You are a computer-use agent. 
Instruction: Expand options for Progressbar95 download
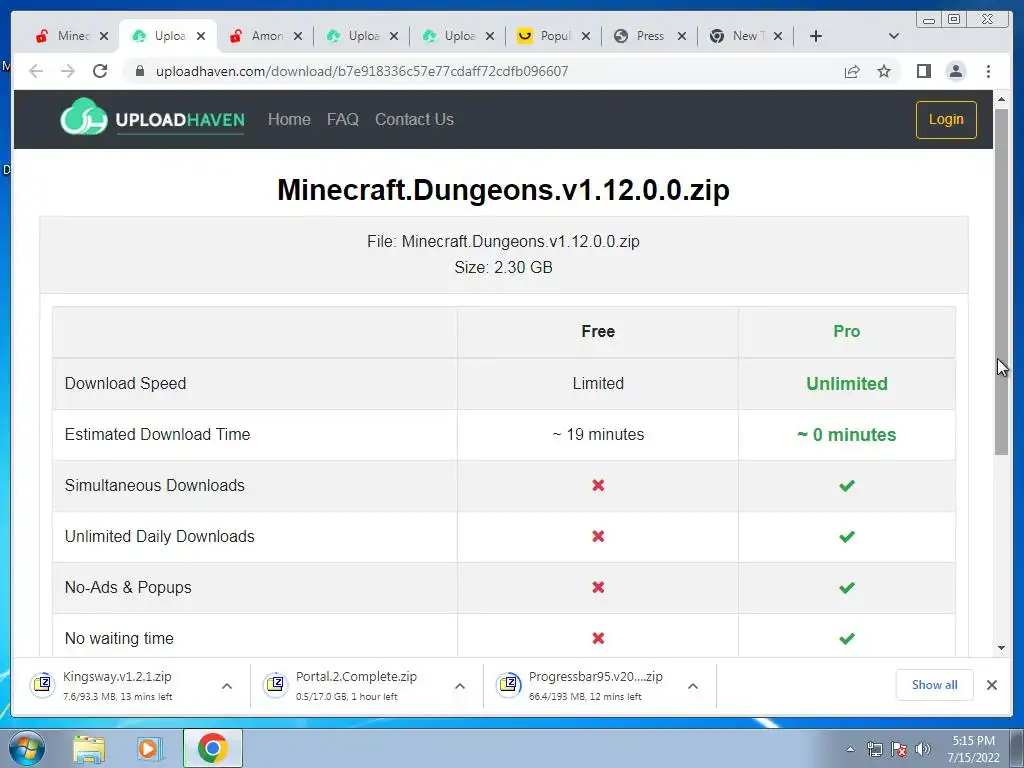tap(693, 686)
